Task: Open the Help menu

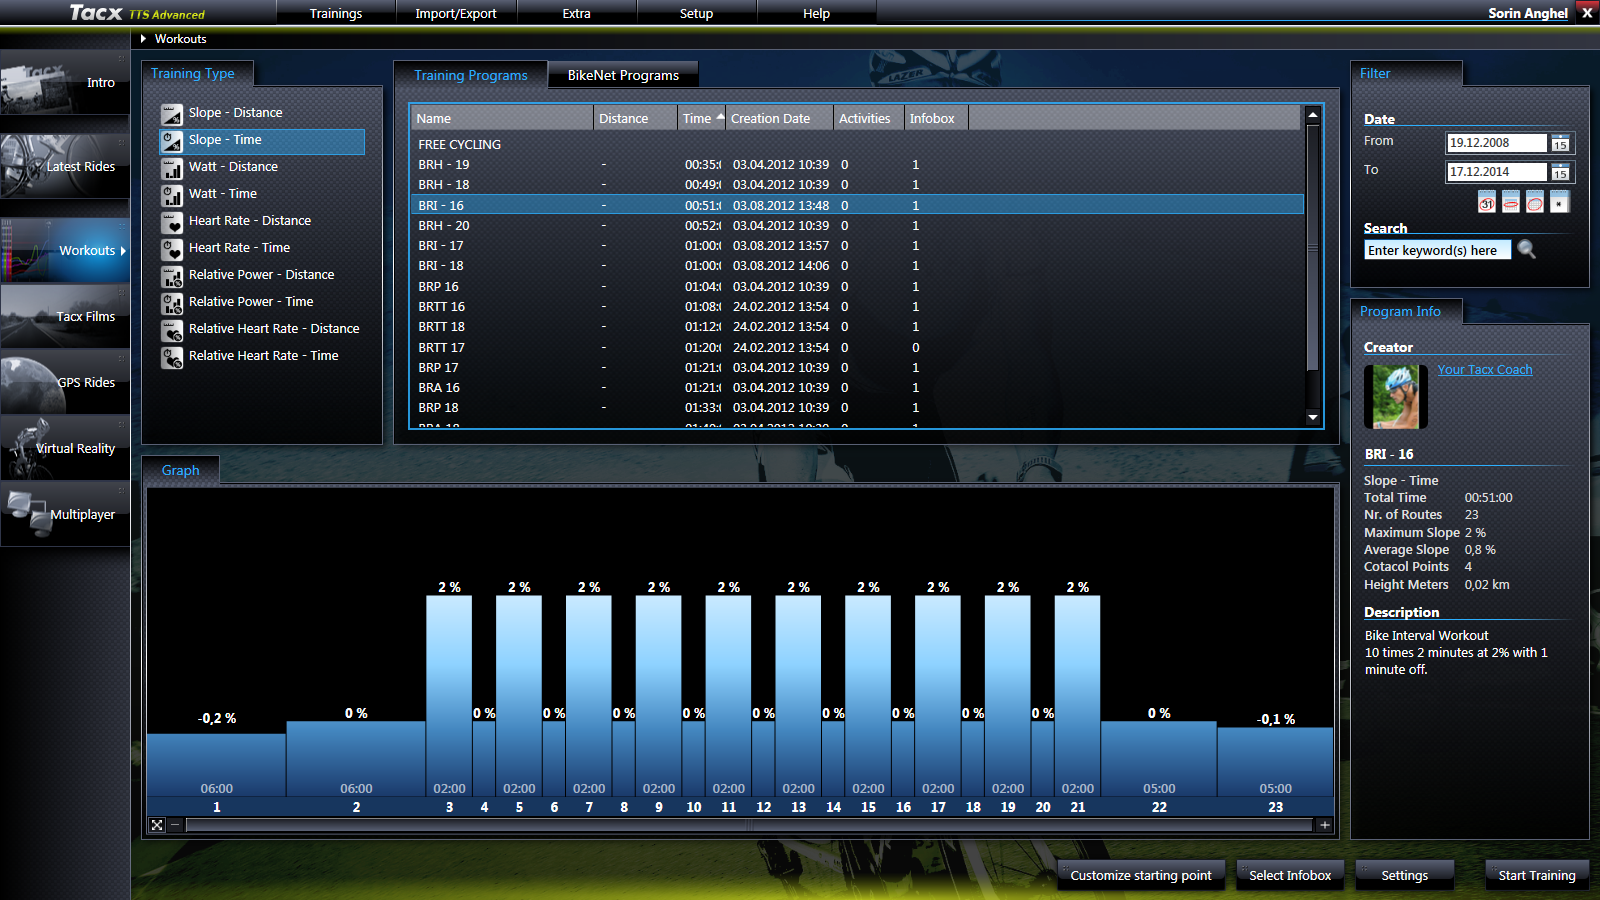Action: coord(817,13)
